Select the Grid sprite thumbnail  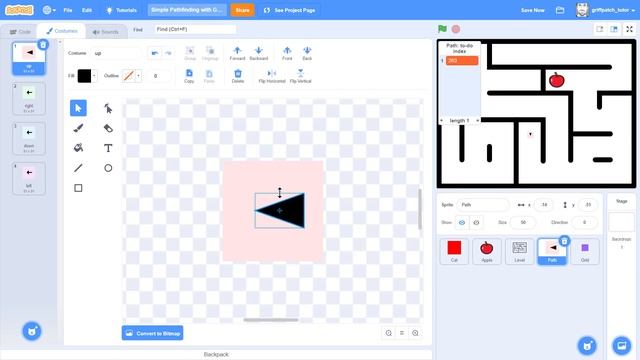[x=585, y=251]
